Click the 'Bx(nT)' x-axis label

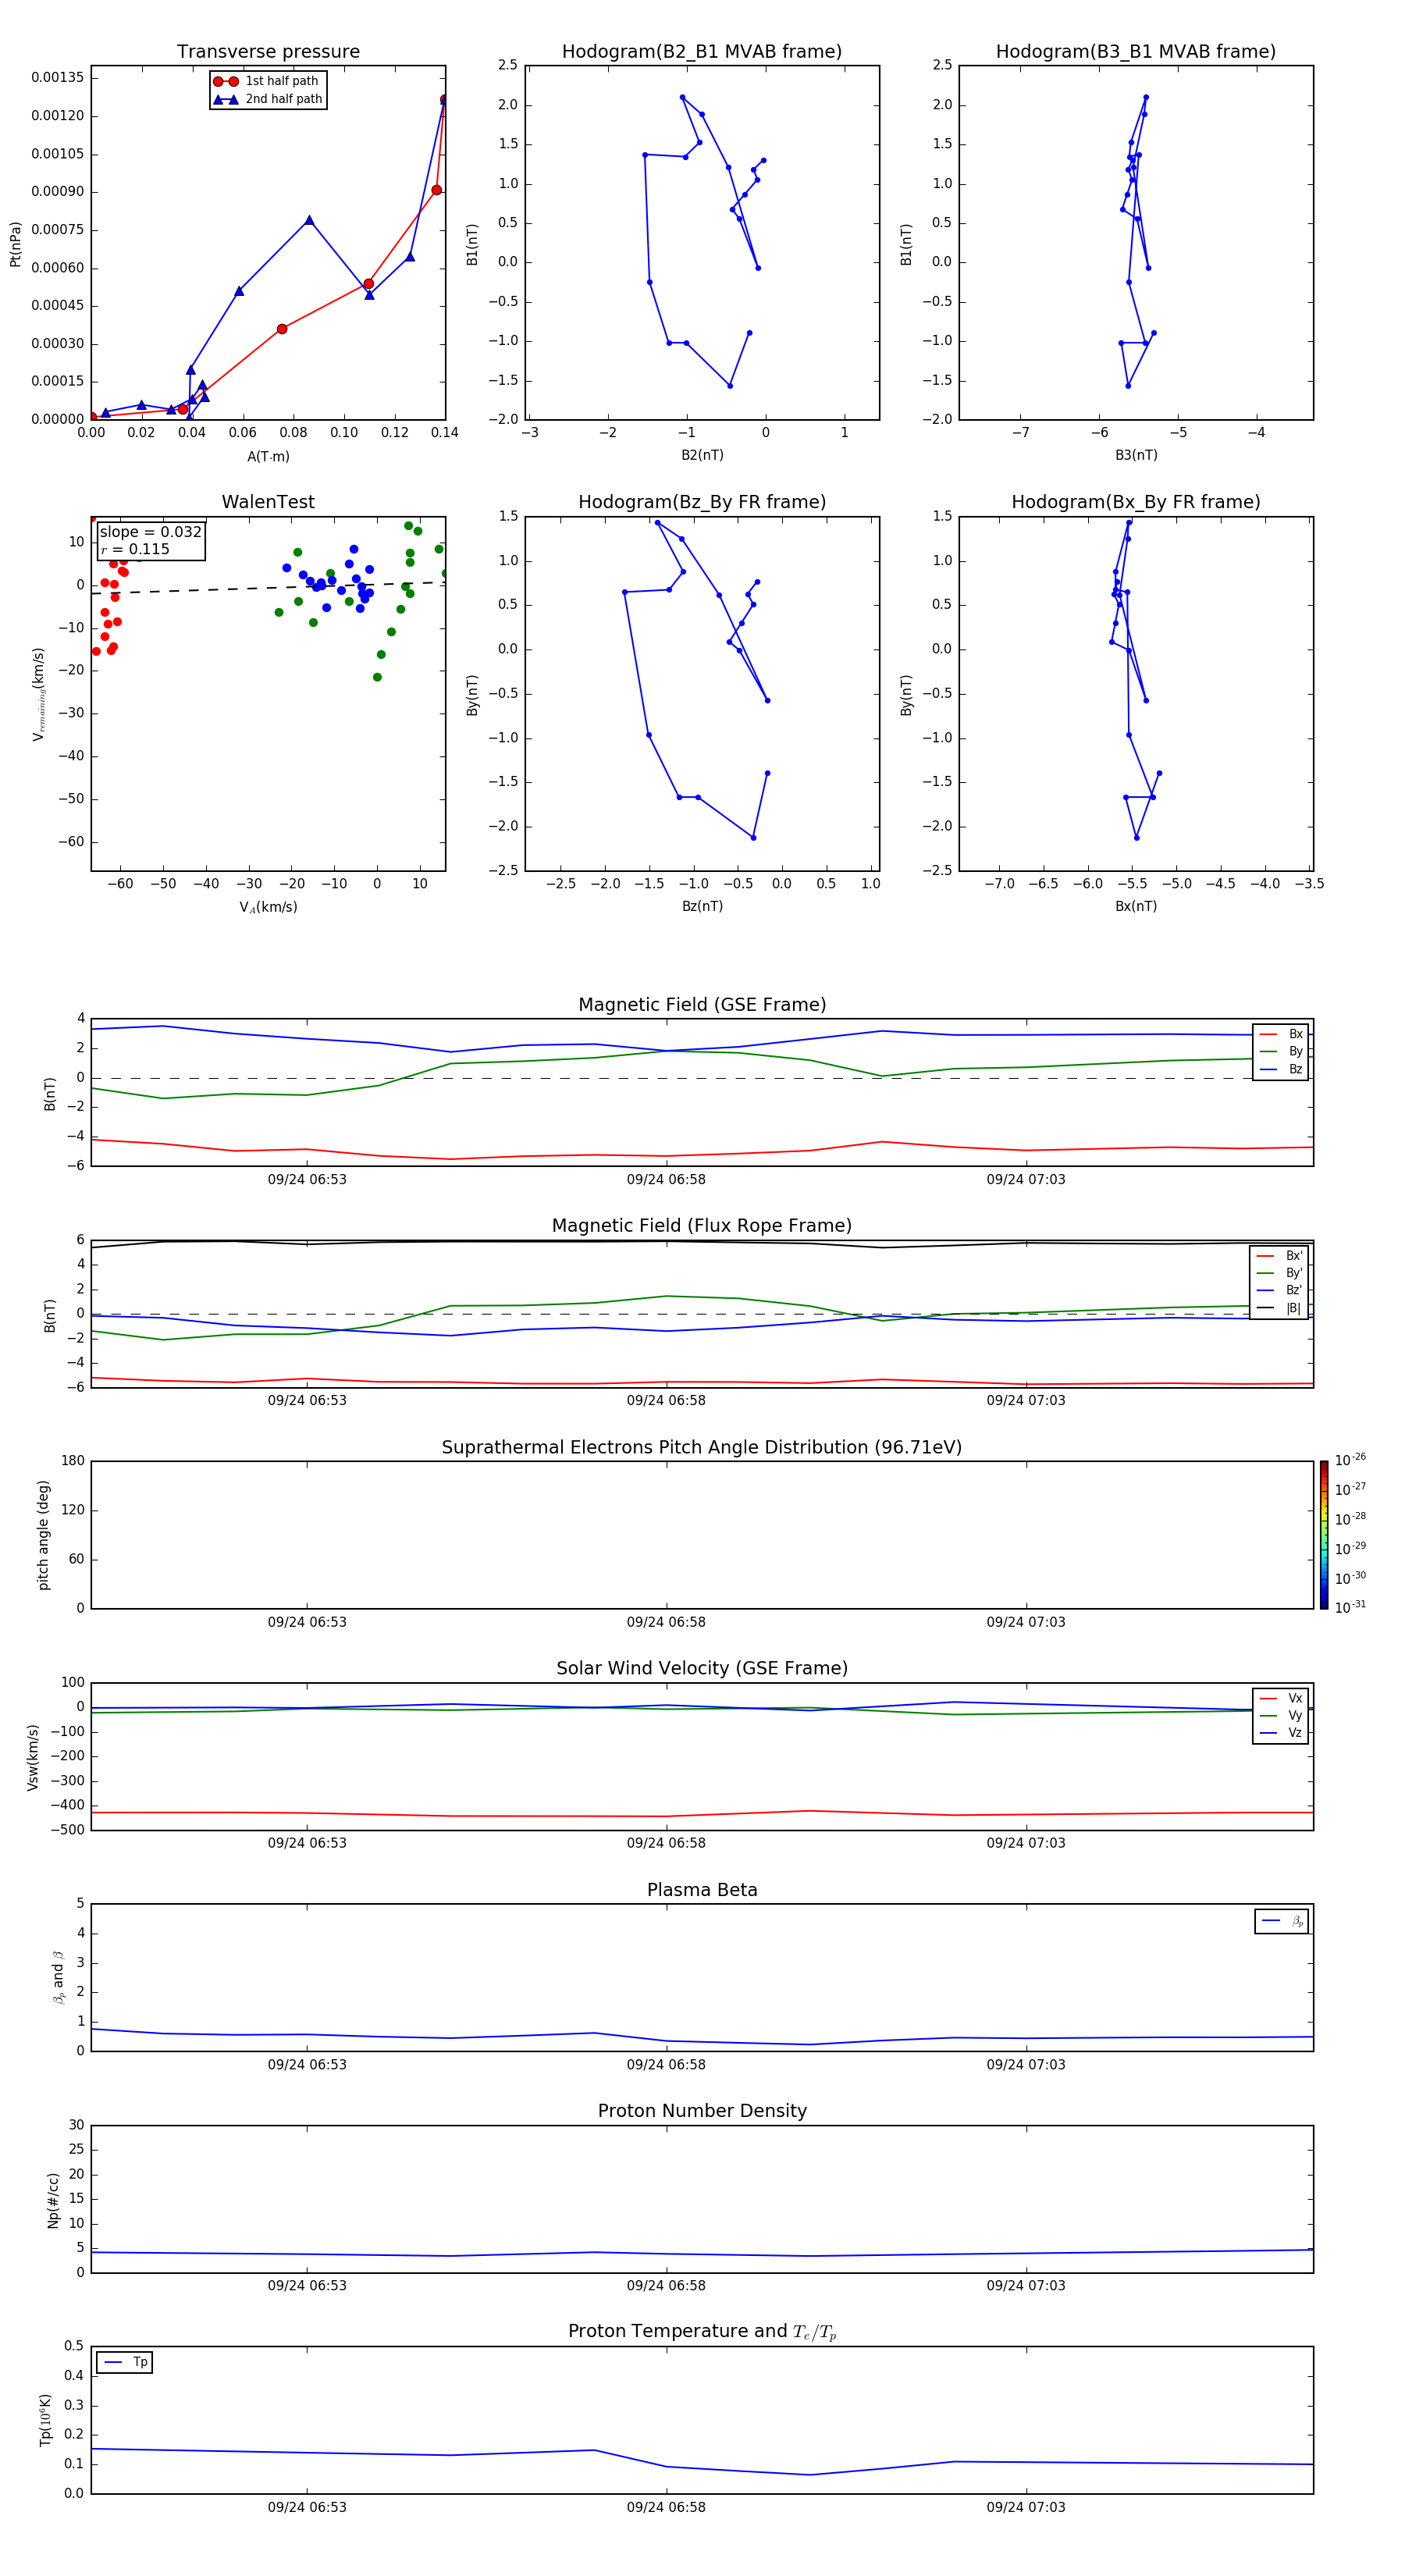(x=1136, y=906)
